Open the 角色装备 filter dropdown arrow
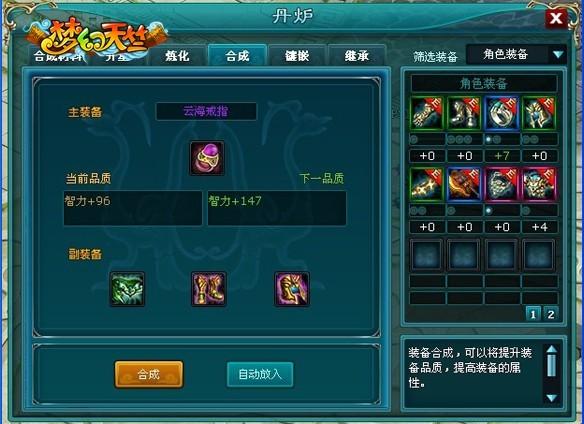The image size is (584, 424). tap(558, 55)
